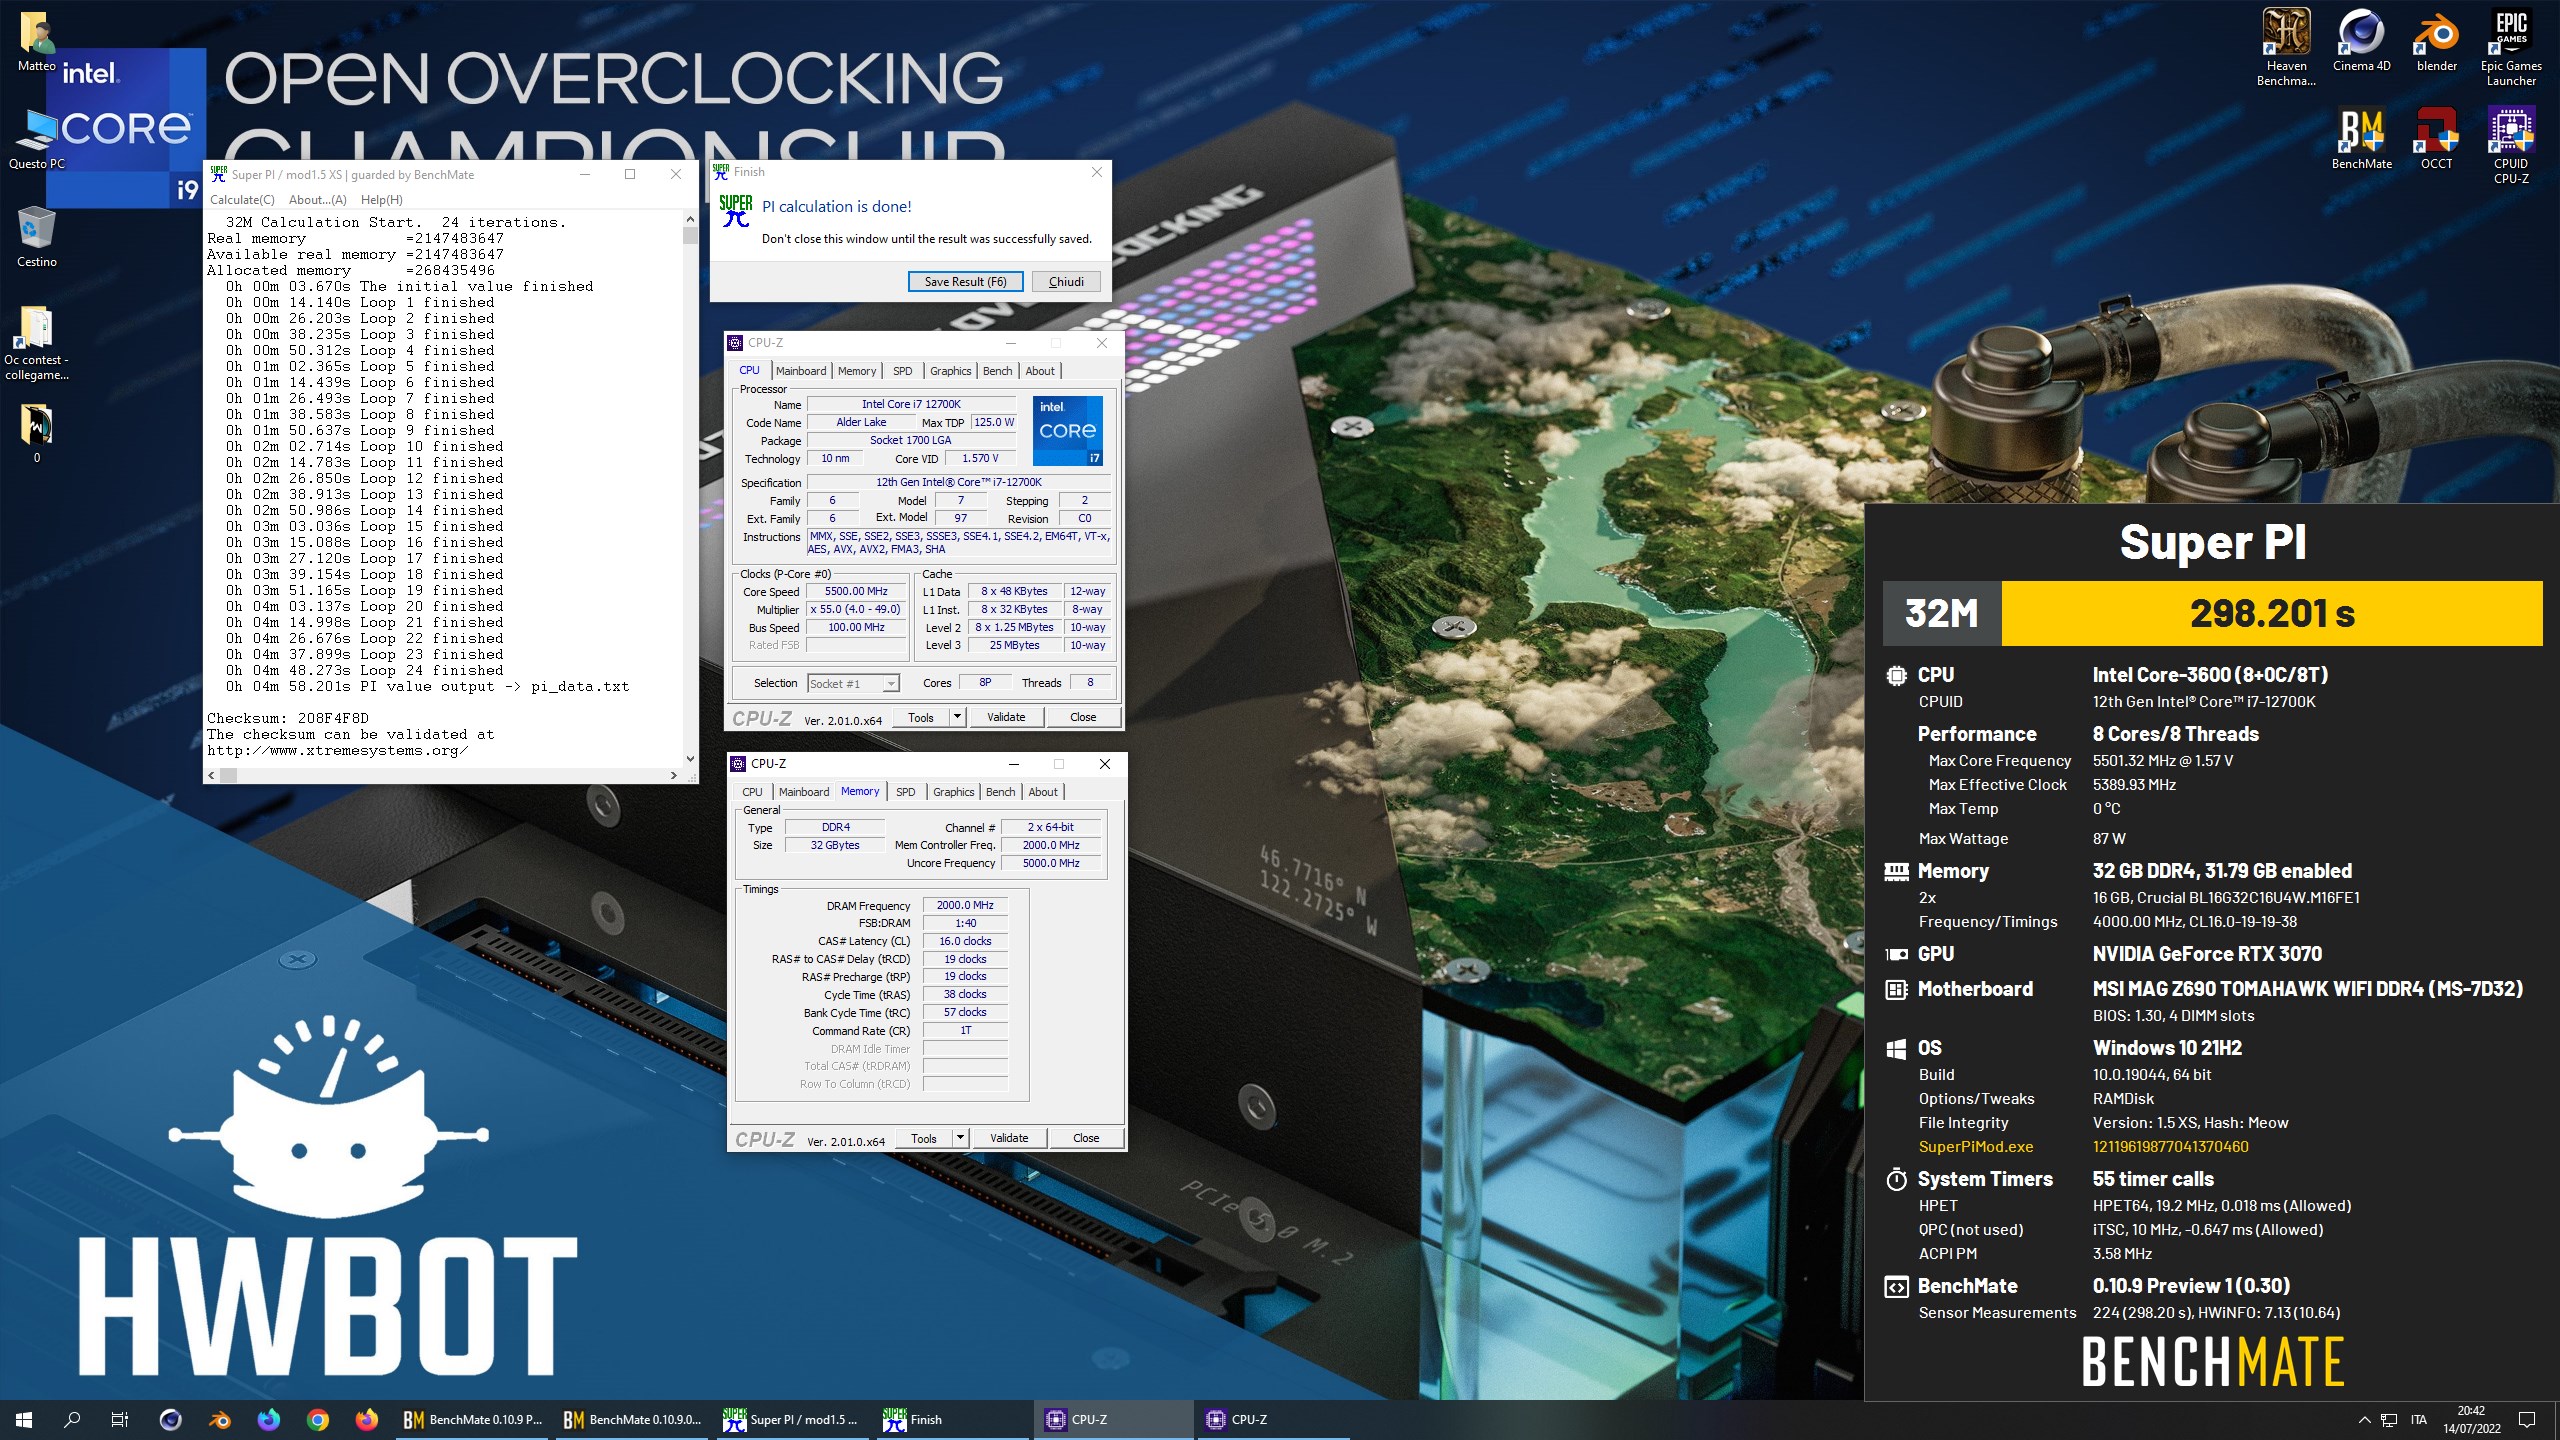The image size is (2560, 1440).
Task: Select About tab in top CPU-Z window
Action: 1040,371
